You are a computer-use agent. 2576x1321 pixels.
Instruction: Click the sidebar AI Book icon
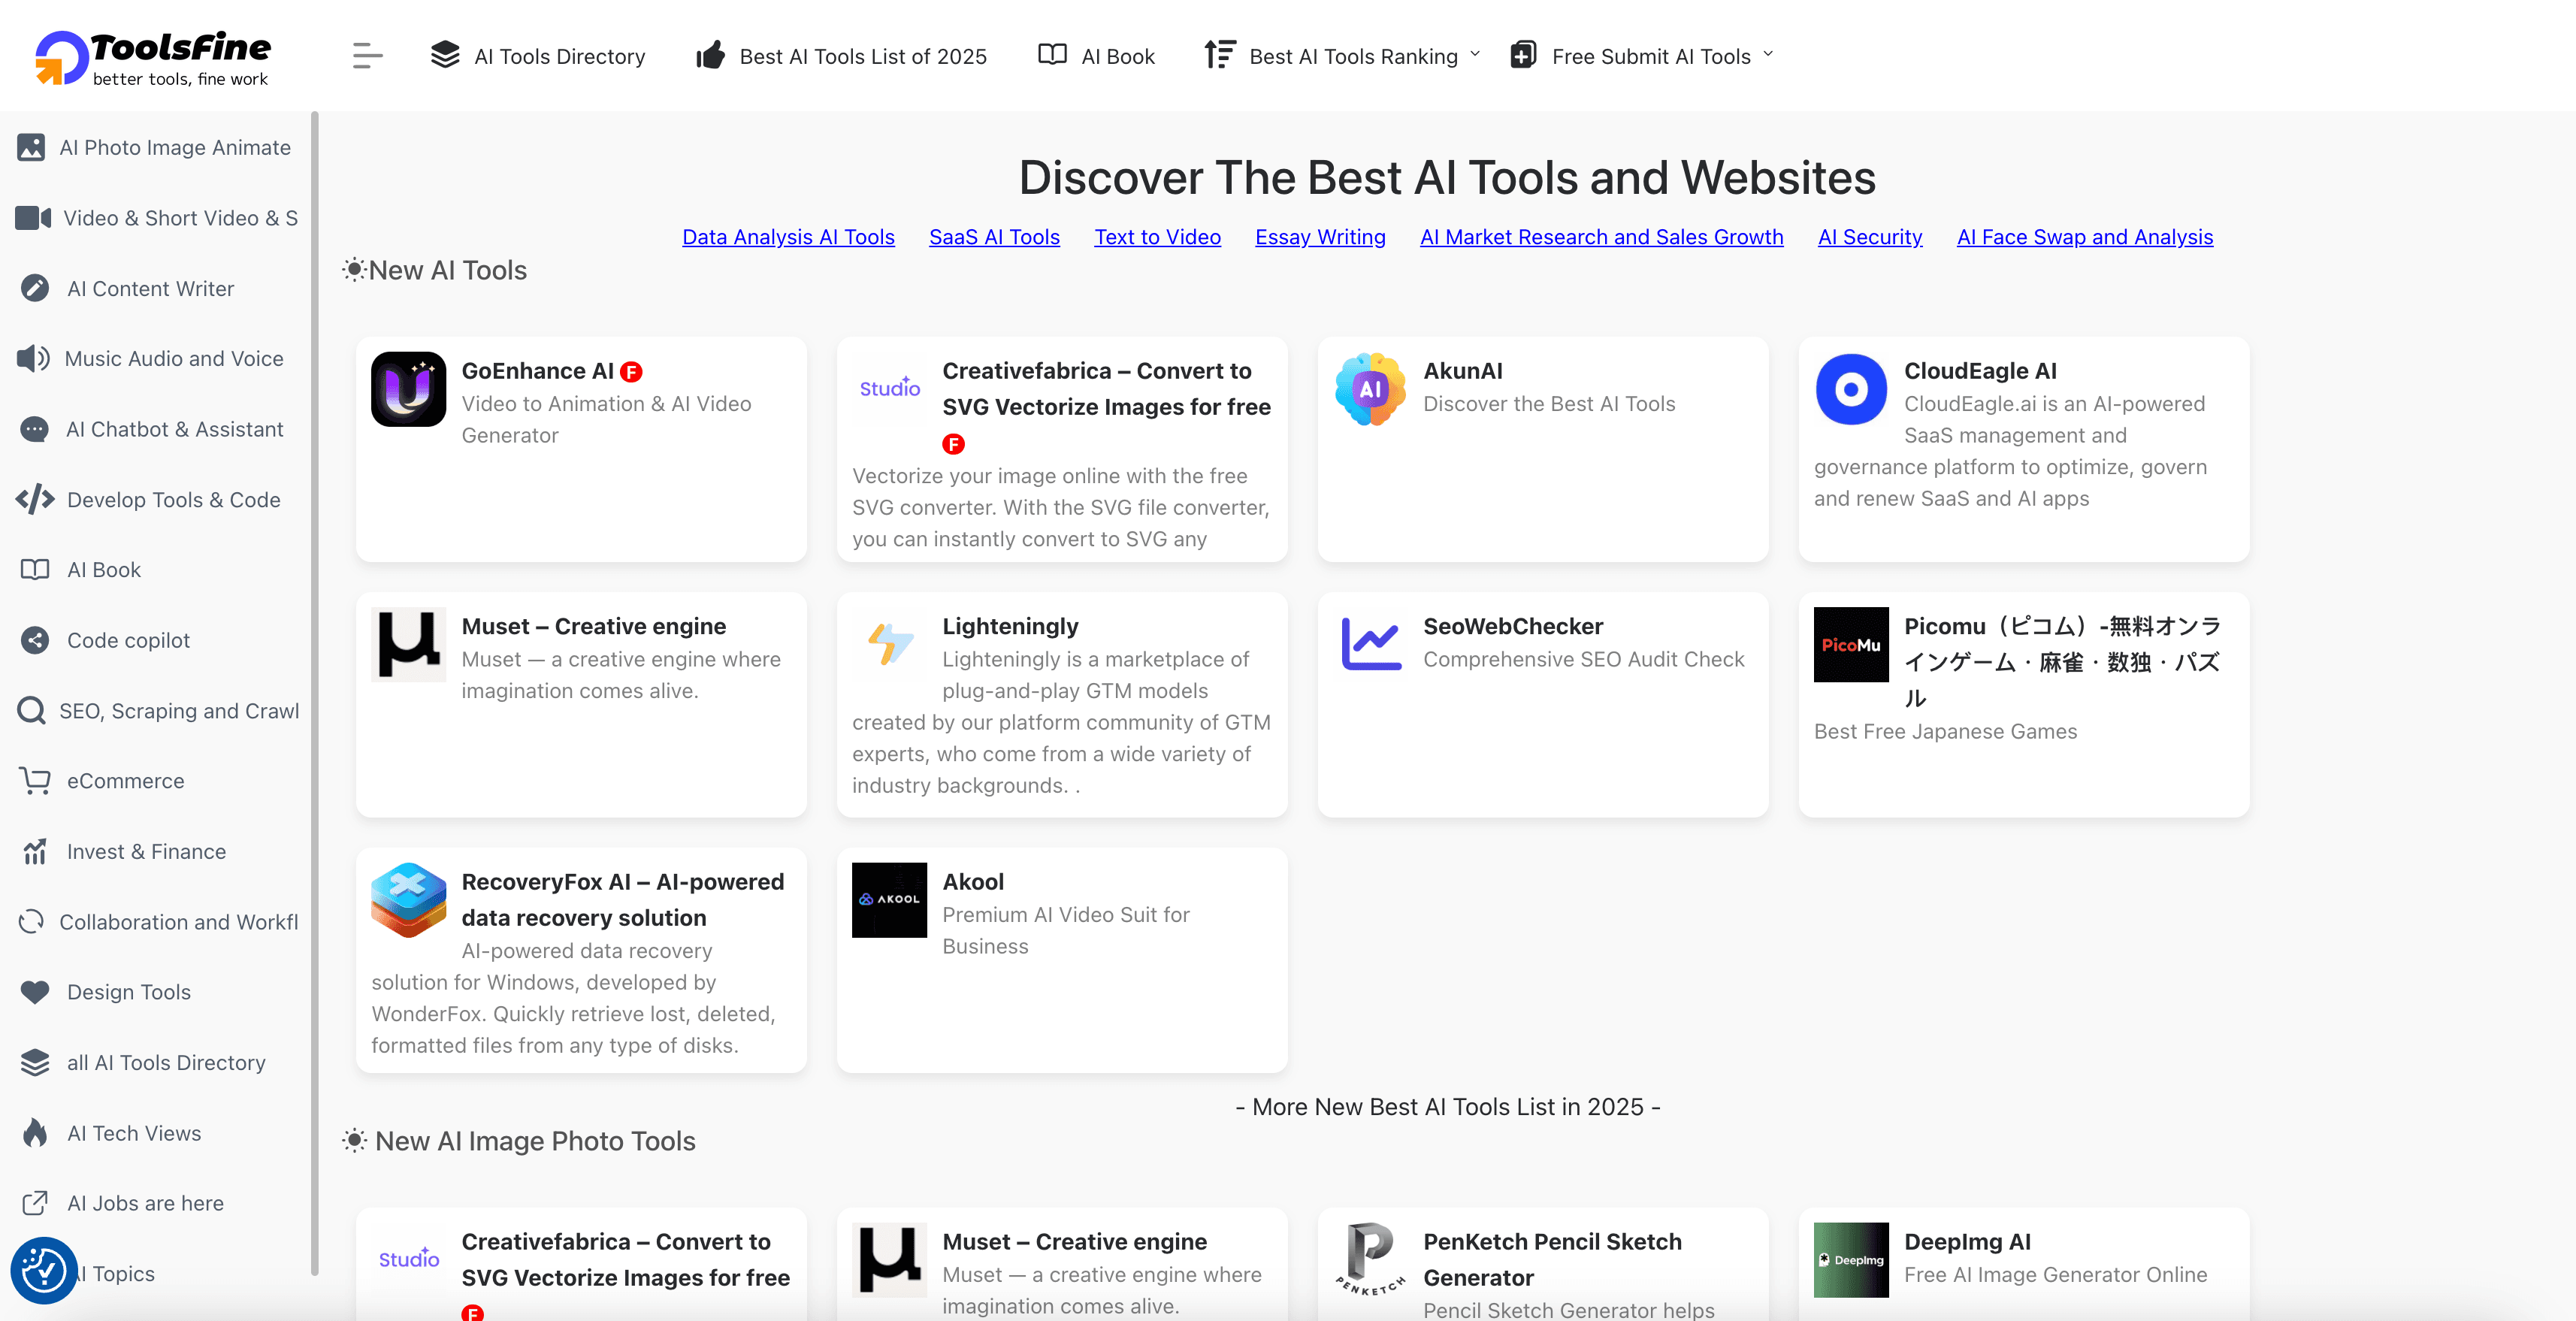pyautogui.click(x=35, y=570)
